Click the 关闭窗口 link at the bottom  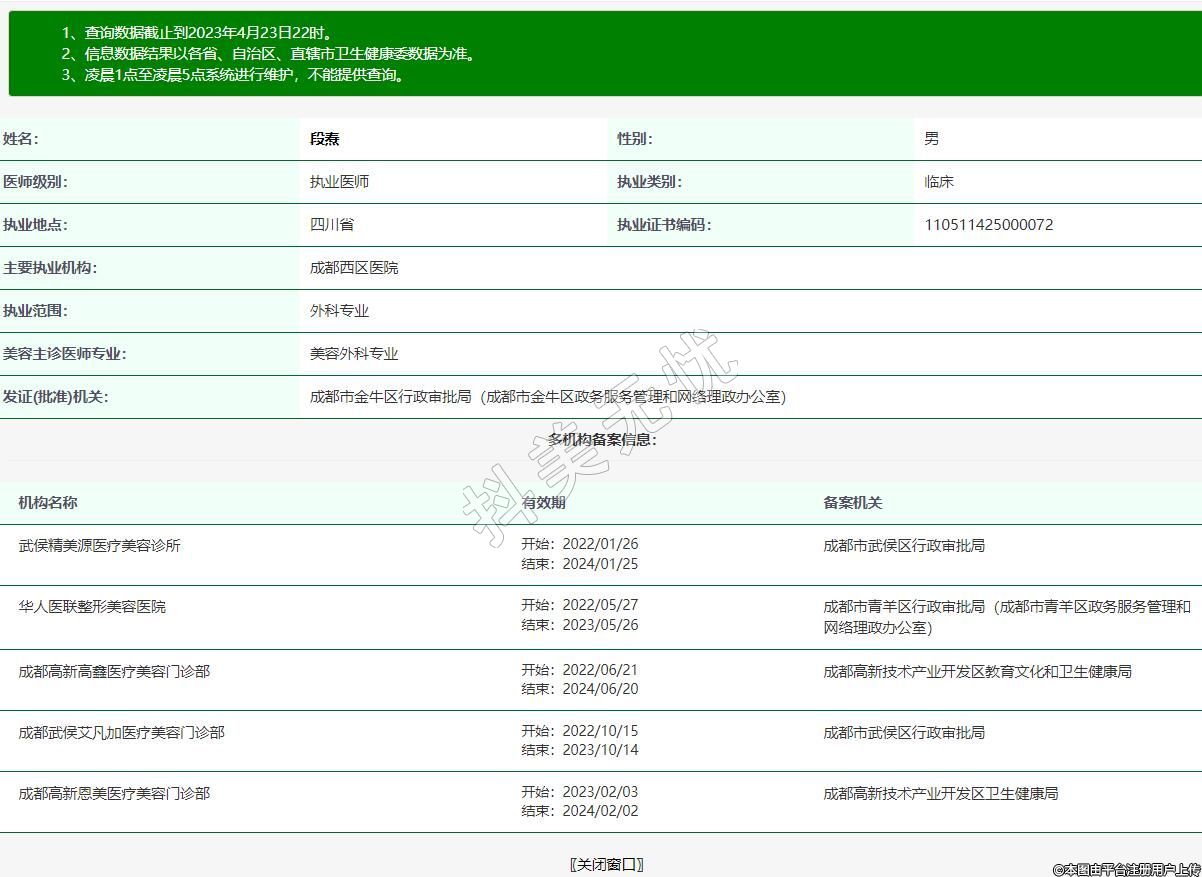point(606,865)
